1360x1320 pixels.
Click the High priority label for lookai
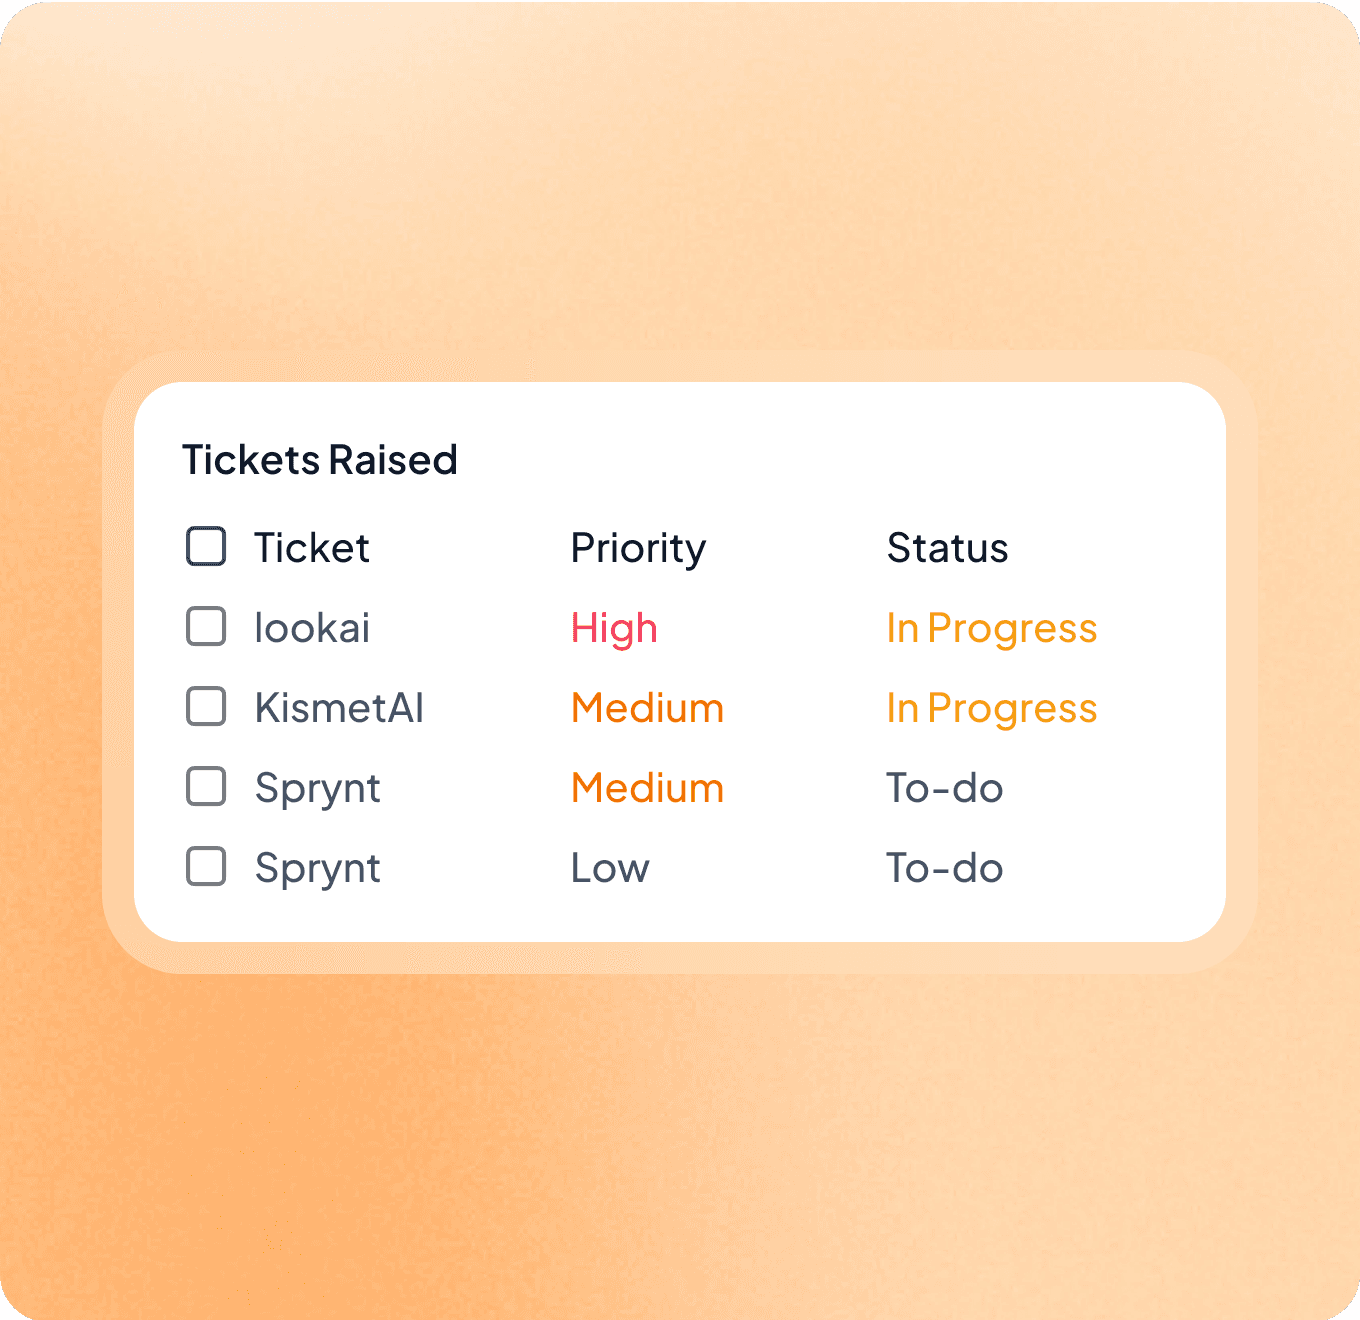(614, 628)
